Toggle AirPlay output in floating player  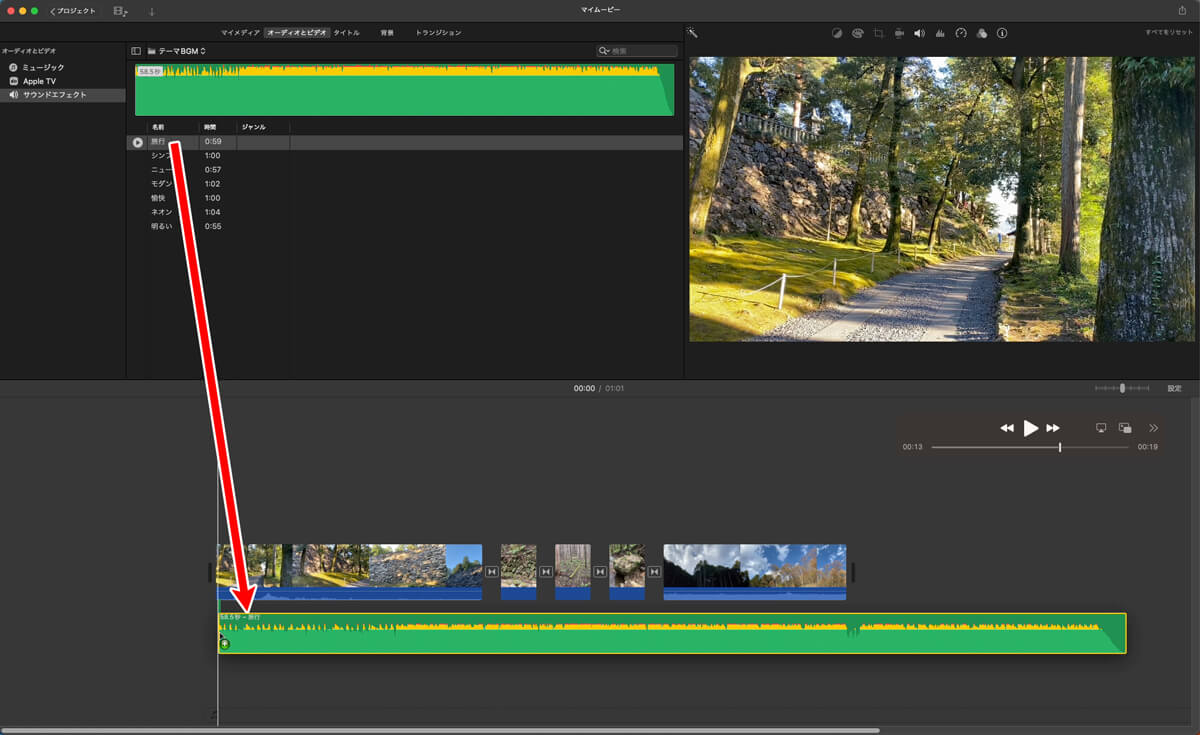(1101, 428)
